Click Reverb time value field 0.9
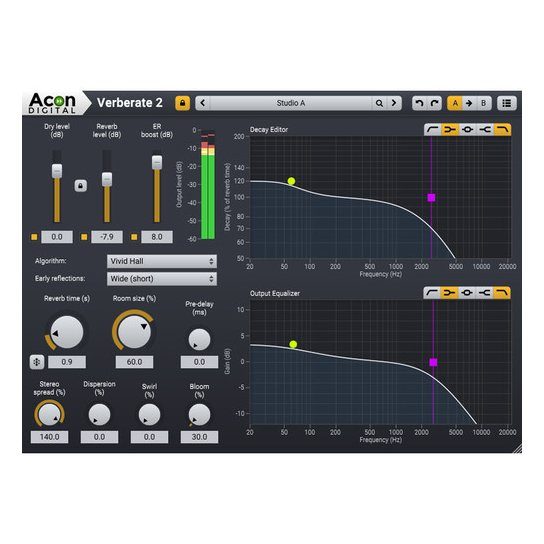The height and width of the screenshot is (544, 544). 67,362
